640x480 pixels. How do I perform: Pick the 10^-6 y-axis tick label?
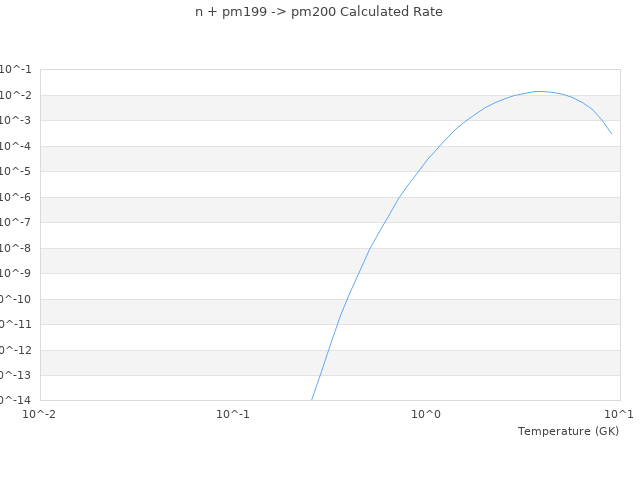tap(16, 197)
